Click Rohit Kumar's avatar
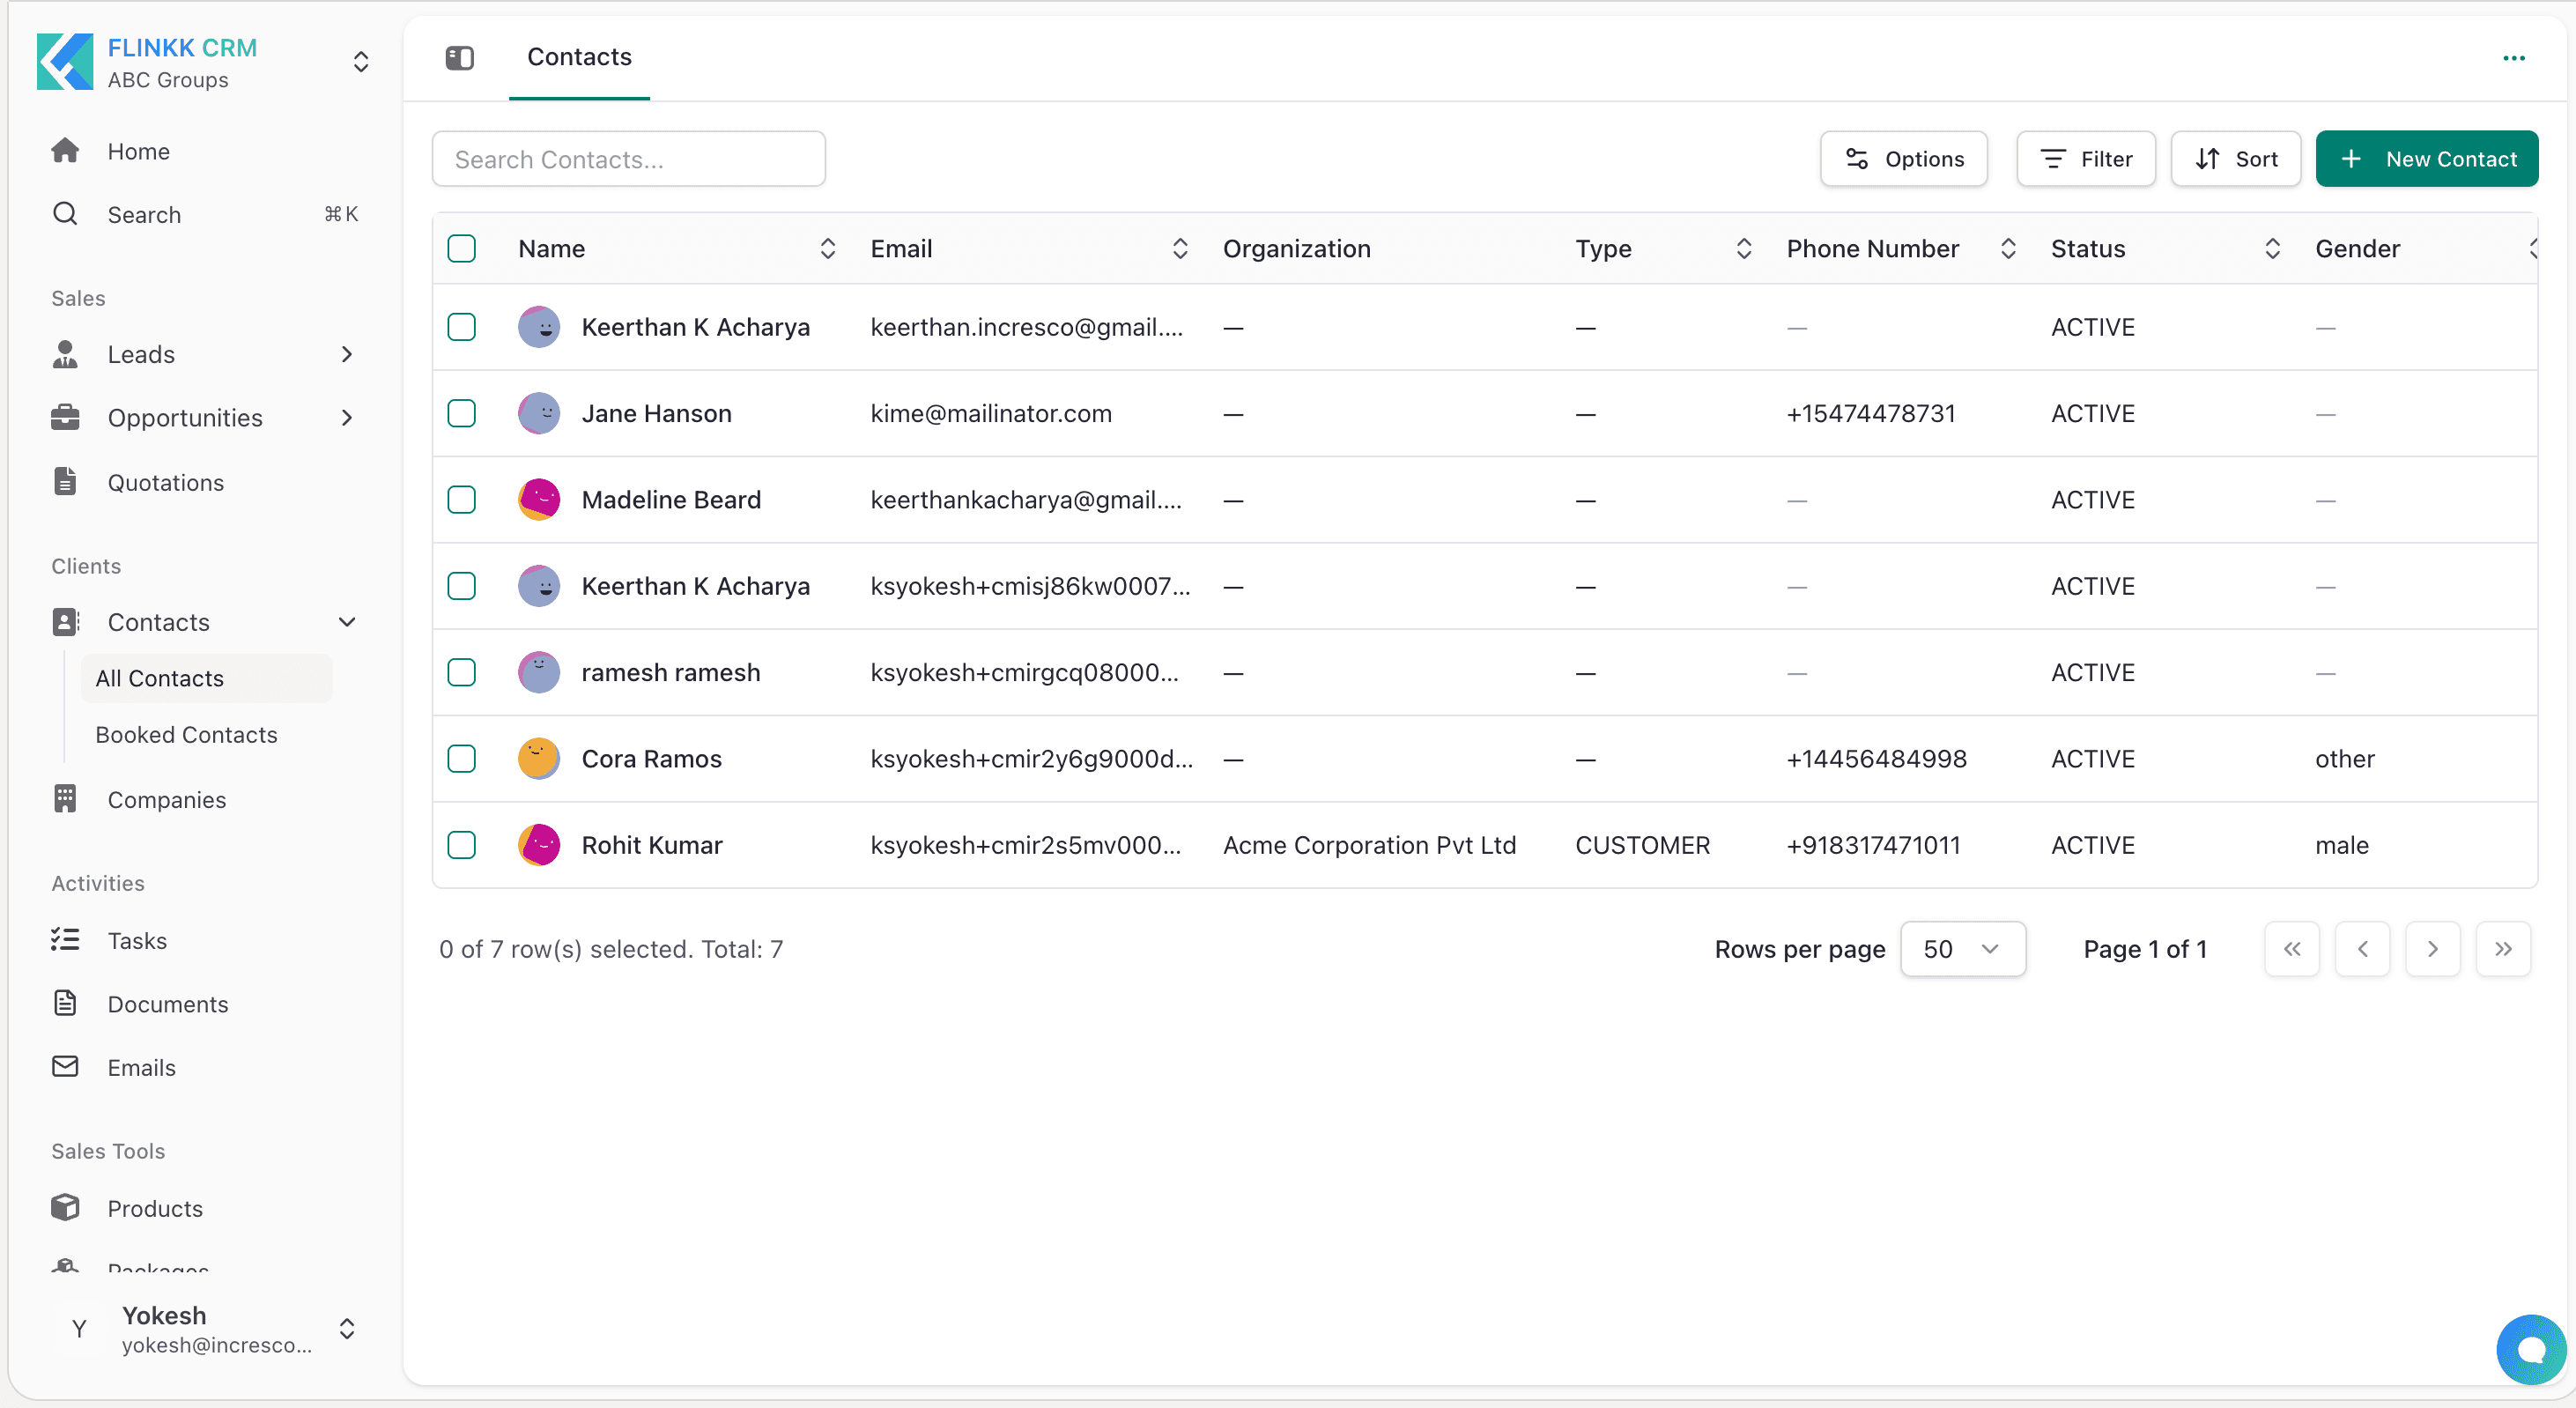This screenshot has width=2576, height=1408. coord(539,845)
